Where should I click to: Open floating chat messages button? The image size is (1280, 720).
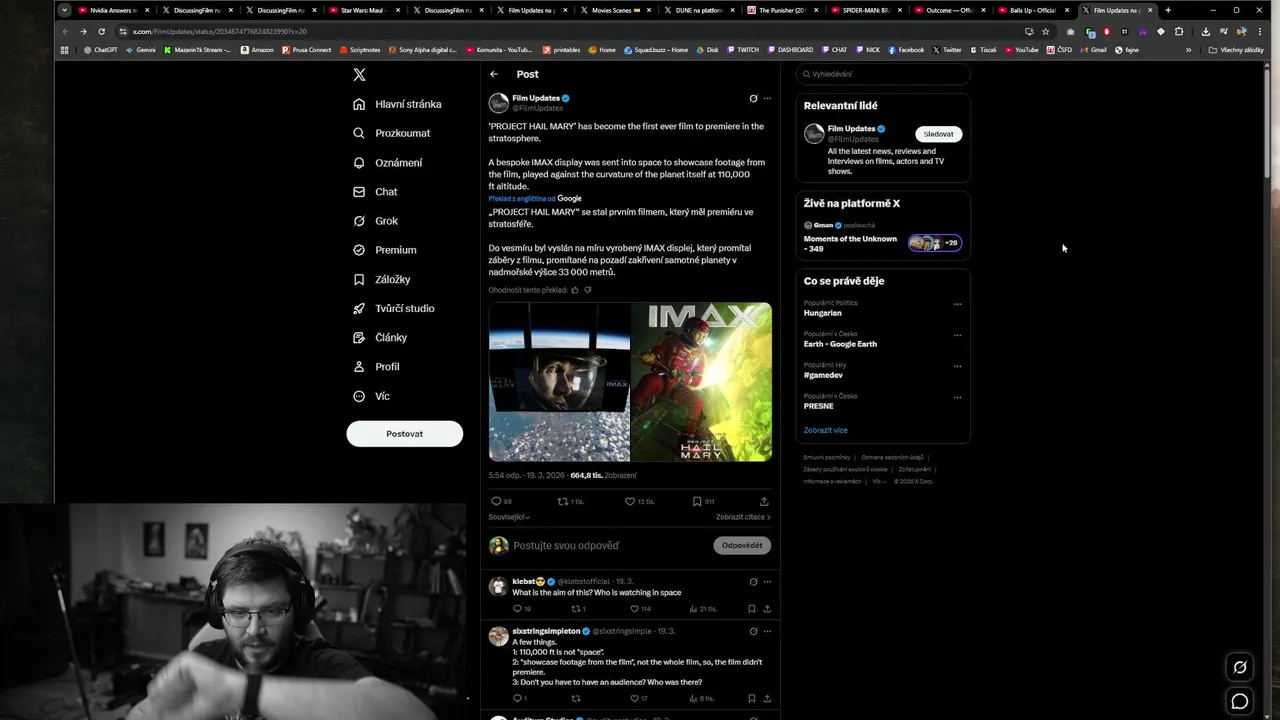pos(1240,701)
